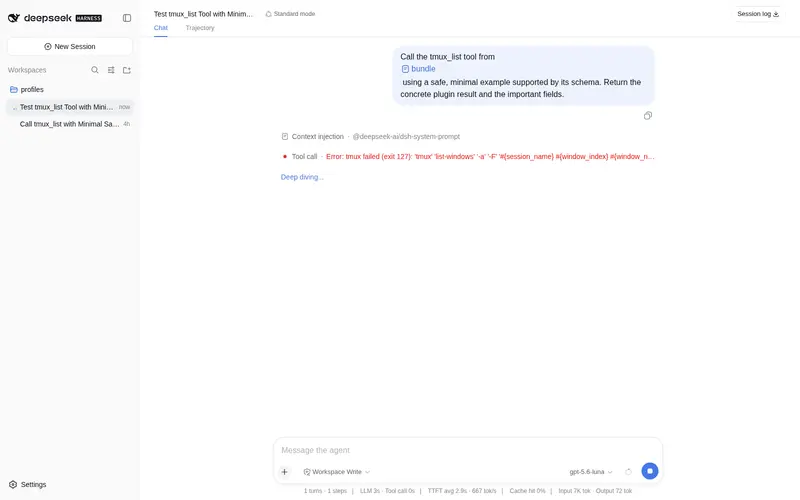
Task: Open Call tmux_list with Minimal session
Action: tap(70, 124)
